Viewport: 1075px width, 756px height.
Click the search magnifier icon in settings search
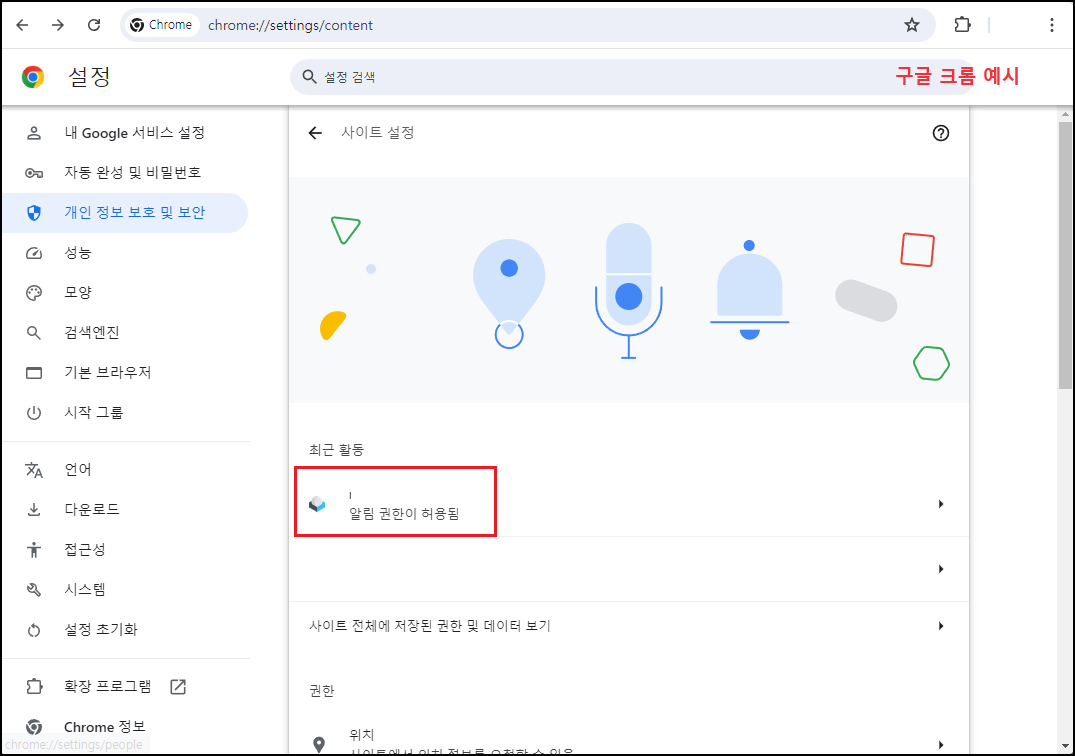pos(309,77)
